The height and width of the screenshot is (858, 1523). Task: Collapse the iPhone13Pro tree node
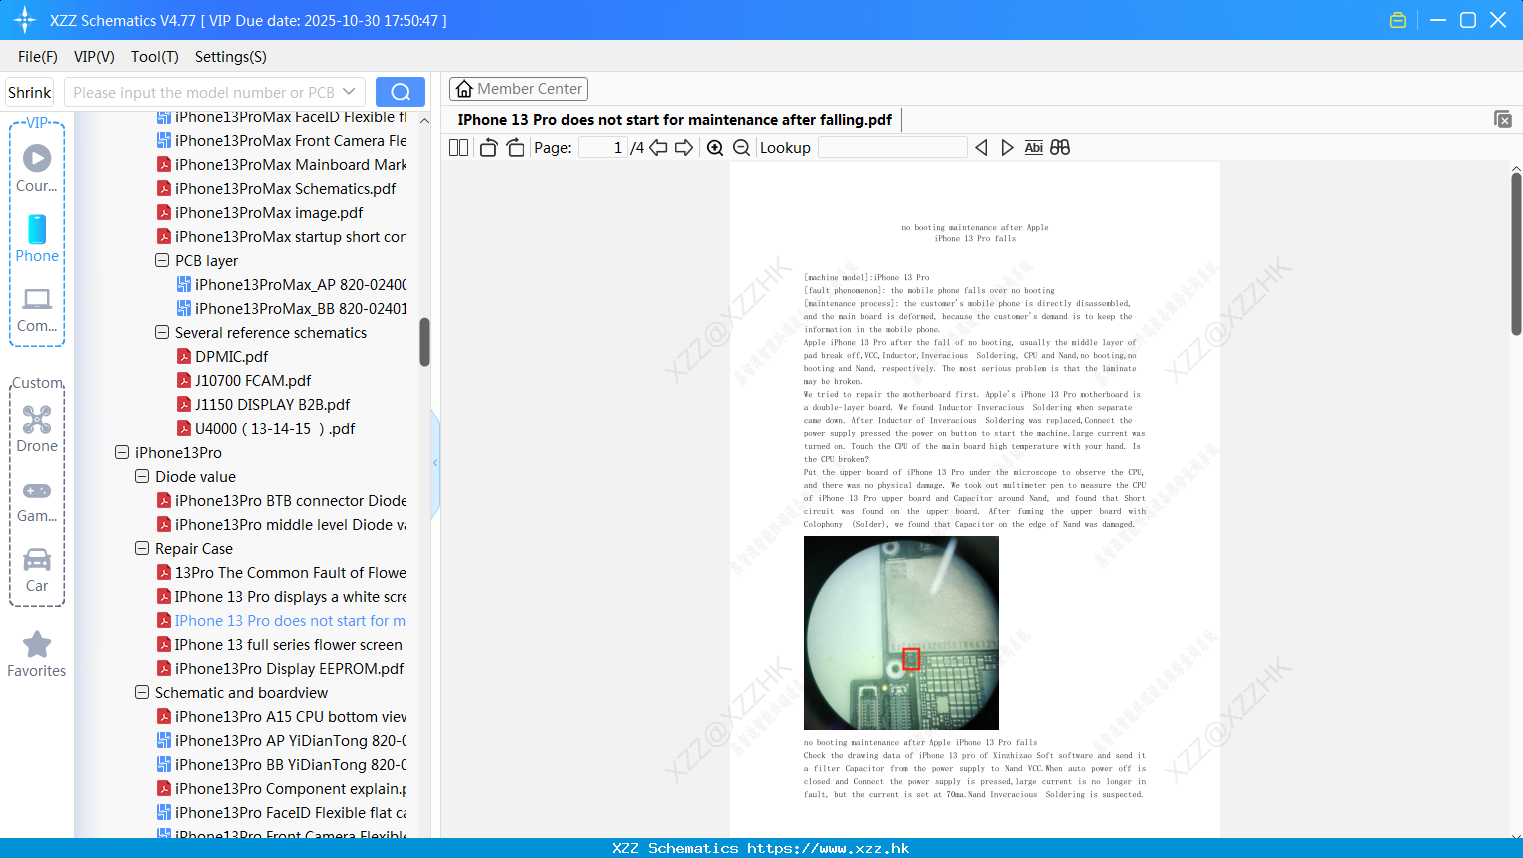pos(122,452)
